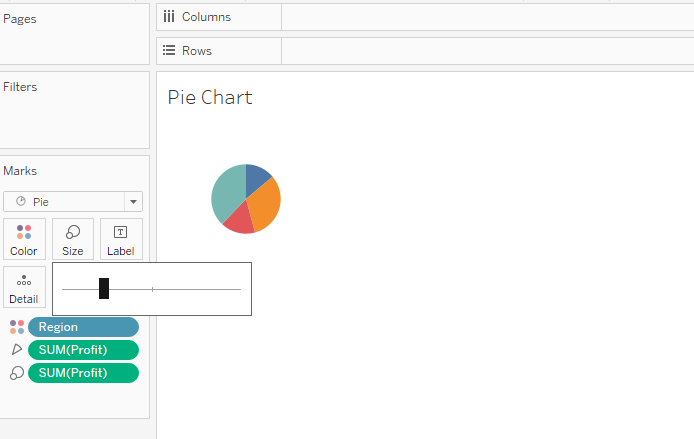Select the red slice of the pie
694x439 pixels.
[x=240, y=222]
